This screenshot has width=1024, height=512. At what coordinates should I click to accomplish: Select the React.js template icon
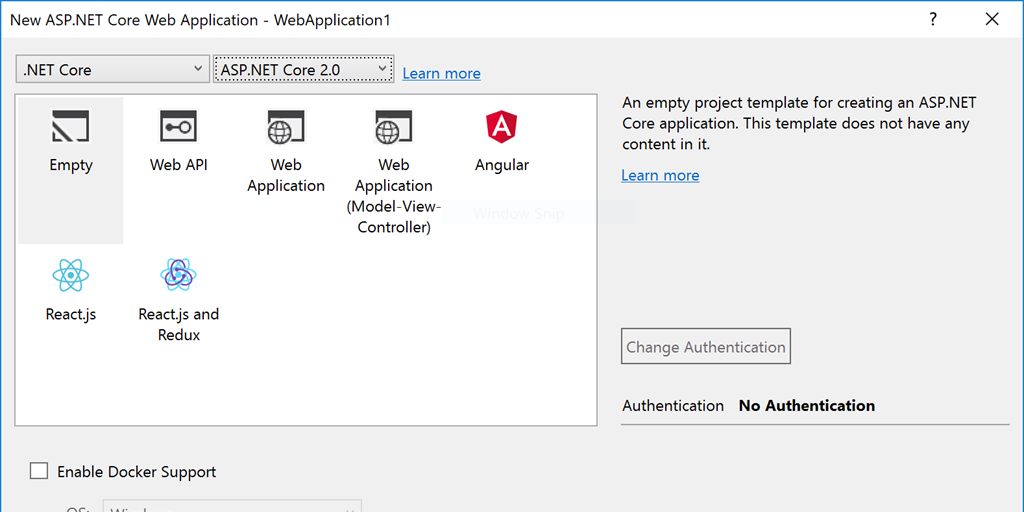[x=70, y=275]
